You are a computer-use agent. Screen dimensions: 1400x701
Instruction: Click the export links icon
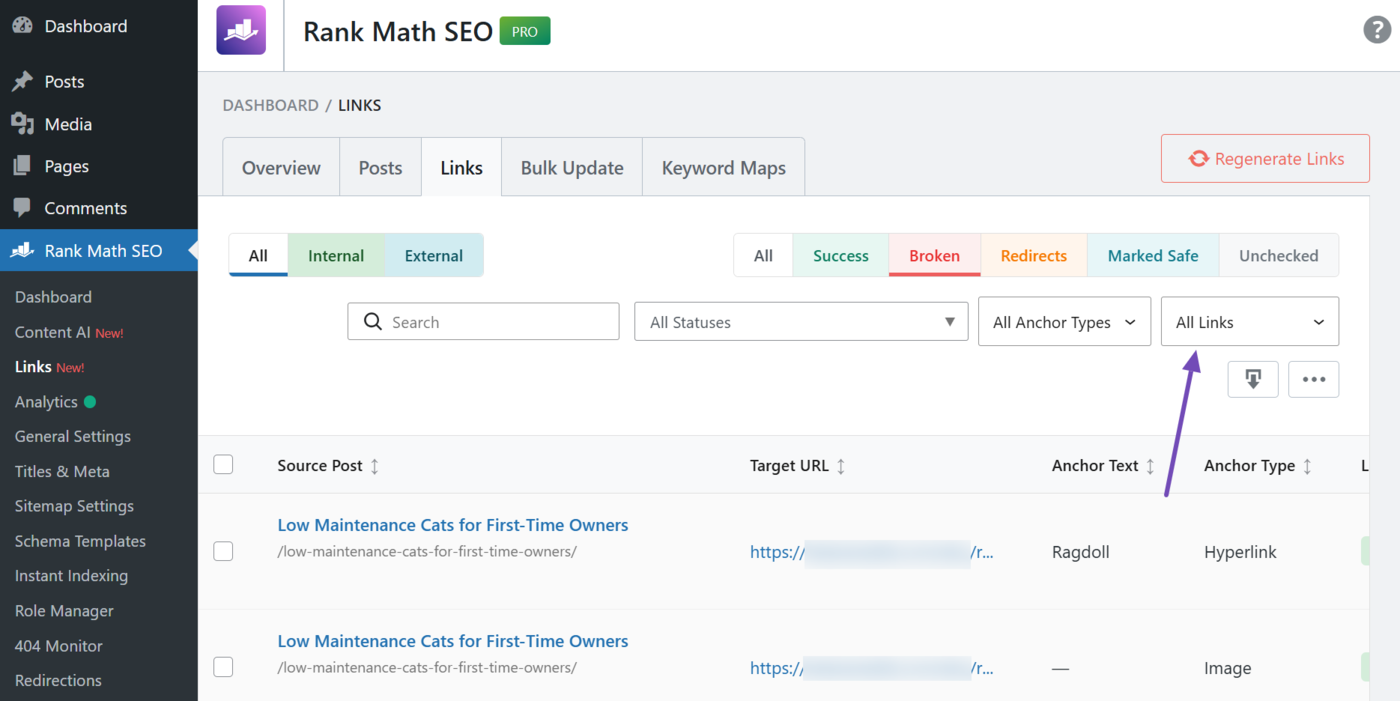1253,379
